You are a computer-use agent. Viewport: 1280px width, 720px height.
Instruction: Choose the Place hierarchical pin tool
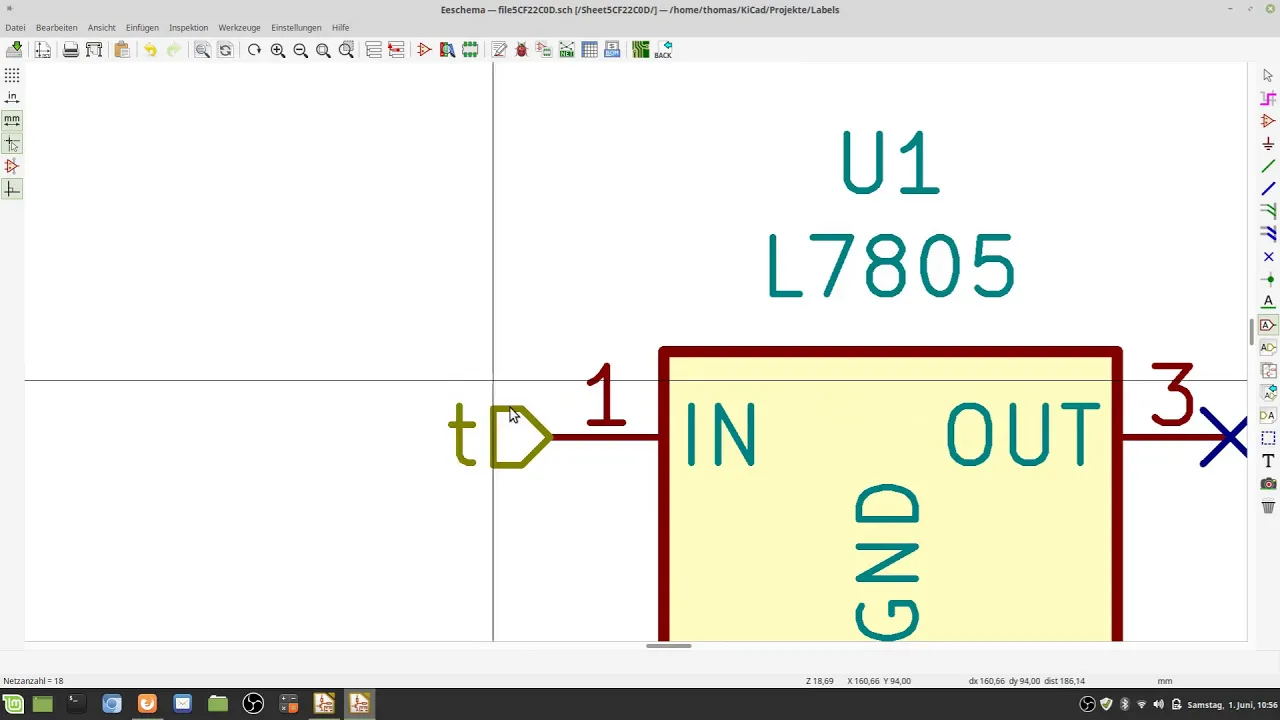tap(1268, 416)
